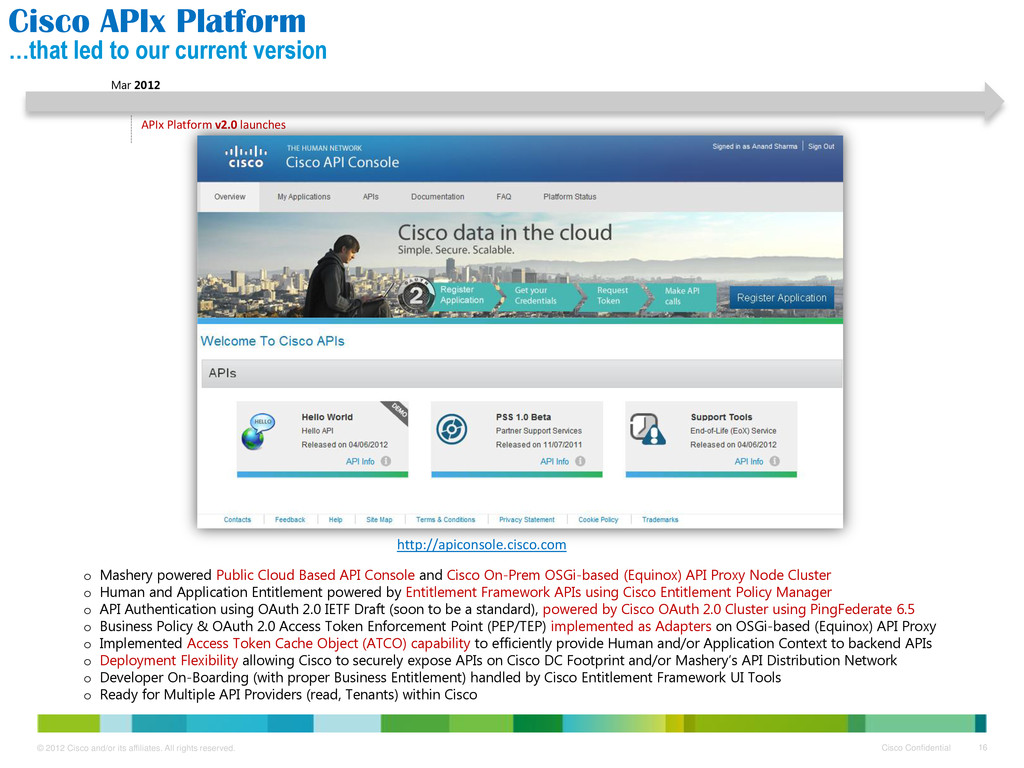Click the Request Token banner step
1024x768 pixels.
tap(614, 295)
